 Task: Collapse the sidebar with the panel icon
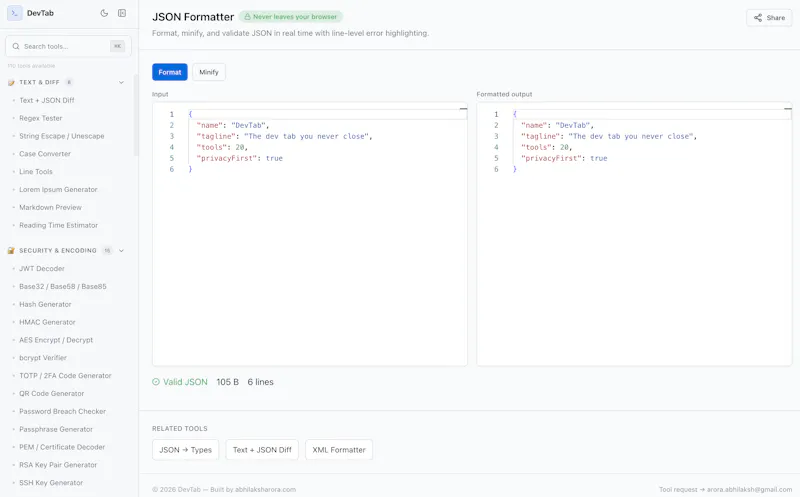coord(122,13)
